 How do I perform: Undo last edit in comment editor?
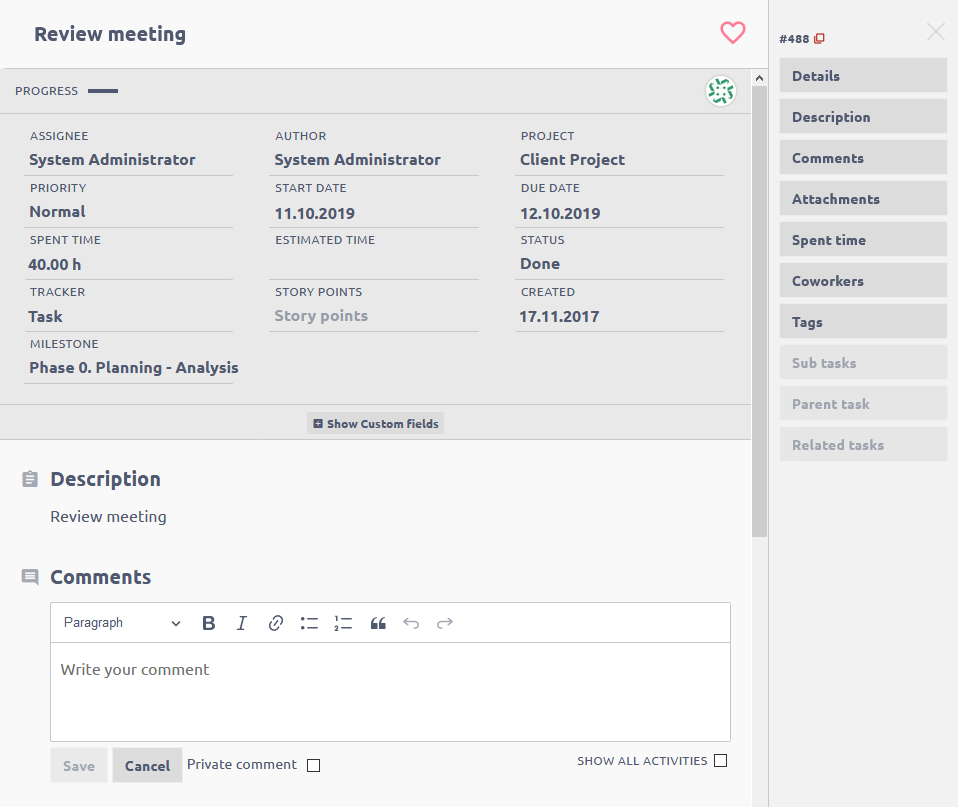[411, 623]
